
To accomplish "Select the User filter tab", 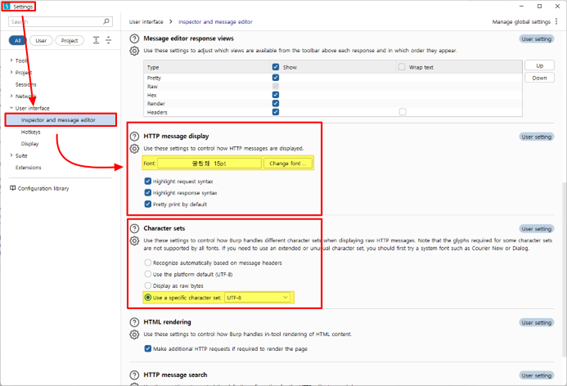I will (41, 41).
